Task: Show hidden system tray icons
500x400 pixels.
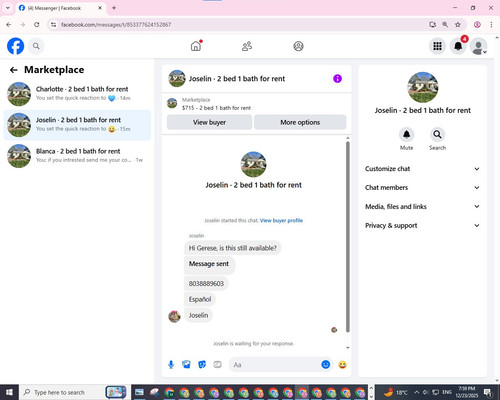Action: click(x=417, y=392)
